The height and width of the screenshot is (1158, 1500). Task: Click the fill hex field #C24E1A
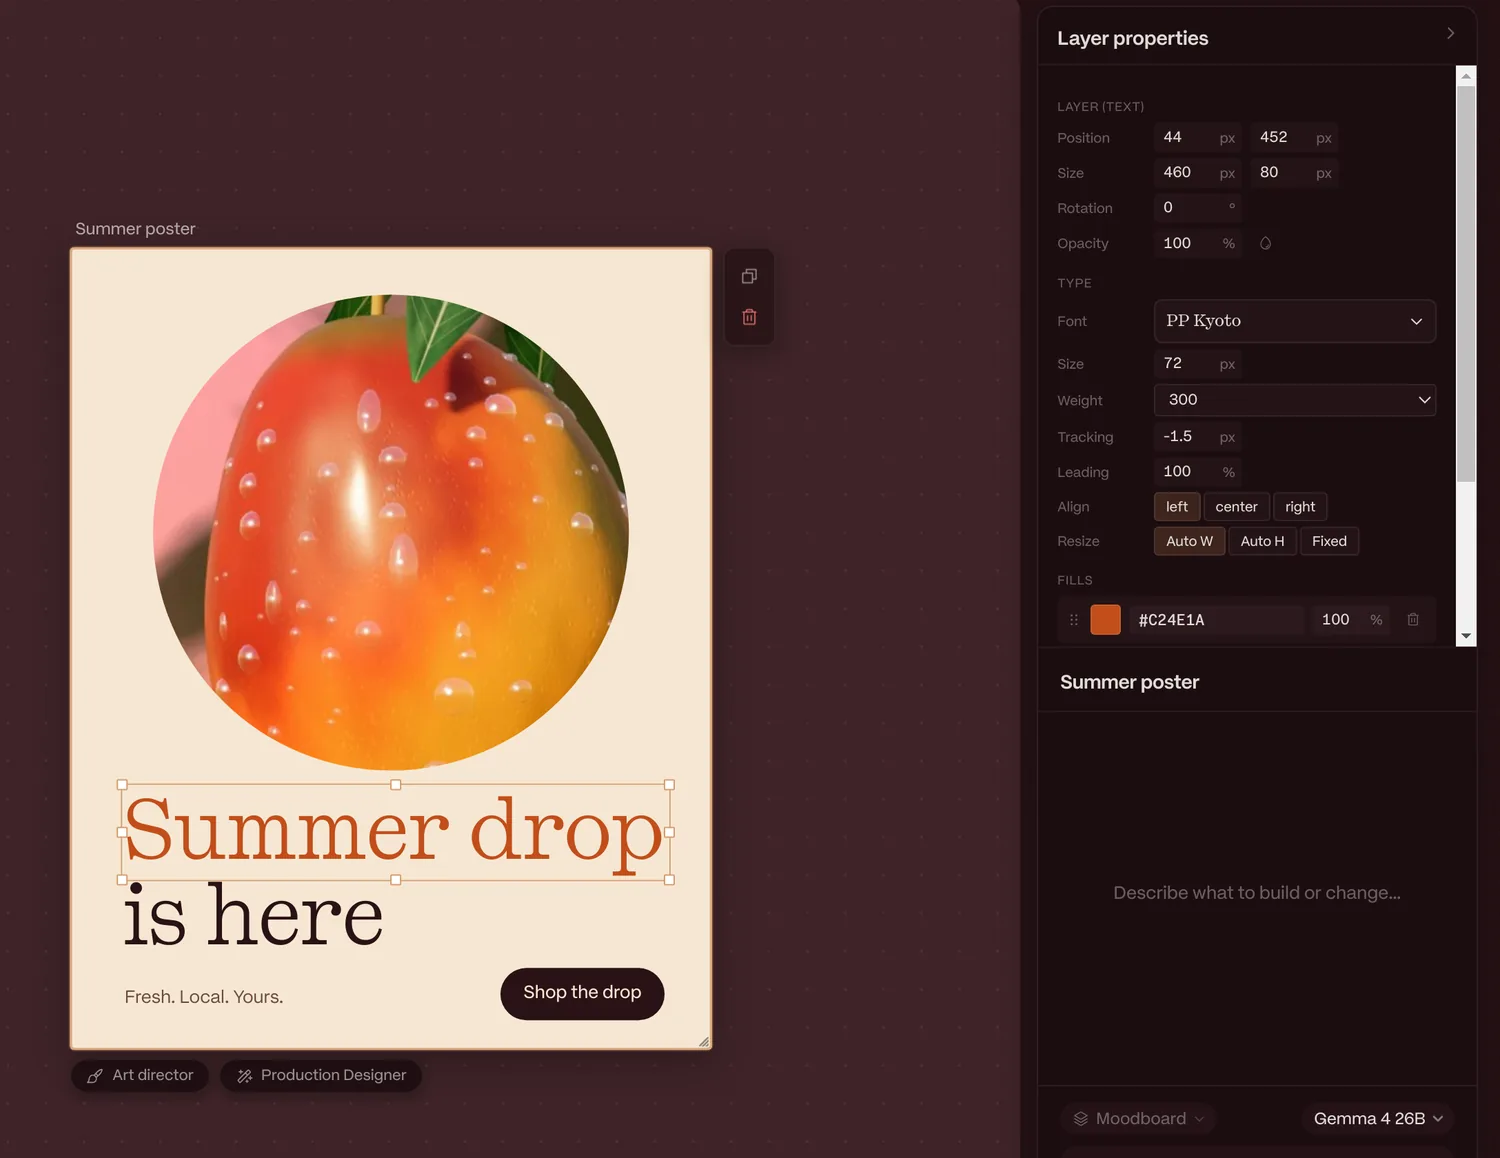(x=1217, y=620)
